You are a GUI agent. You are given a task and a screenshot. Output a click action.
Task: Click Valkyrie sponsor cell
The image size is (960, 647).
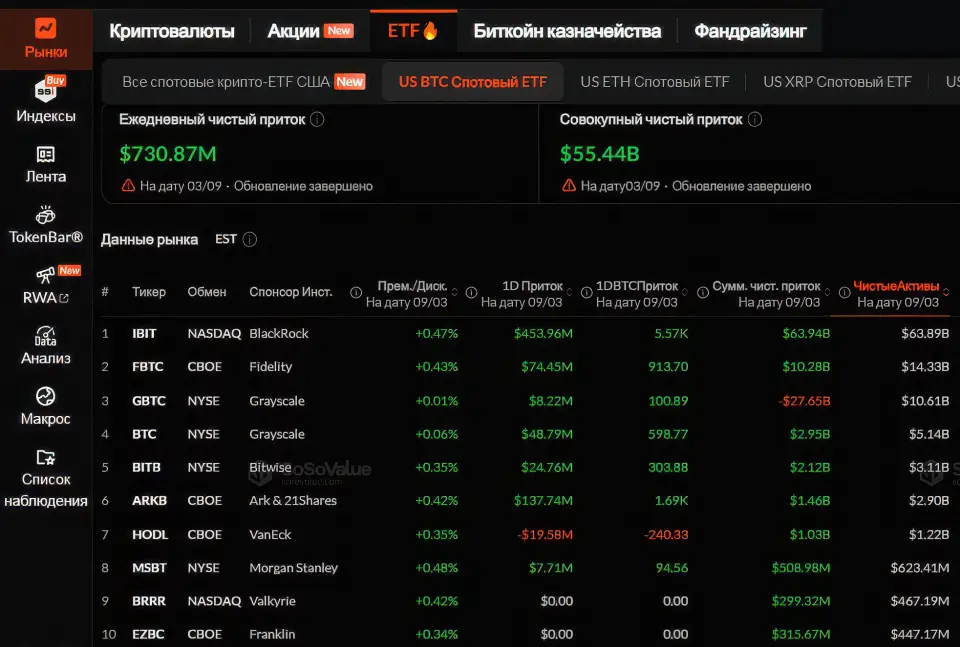pyautogui.click(x=272, y=600)
